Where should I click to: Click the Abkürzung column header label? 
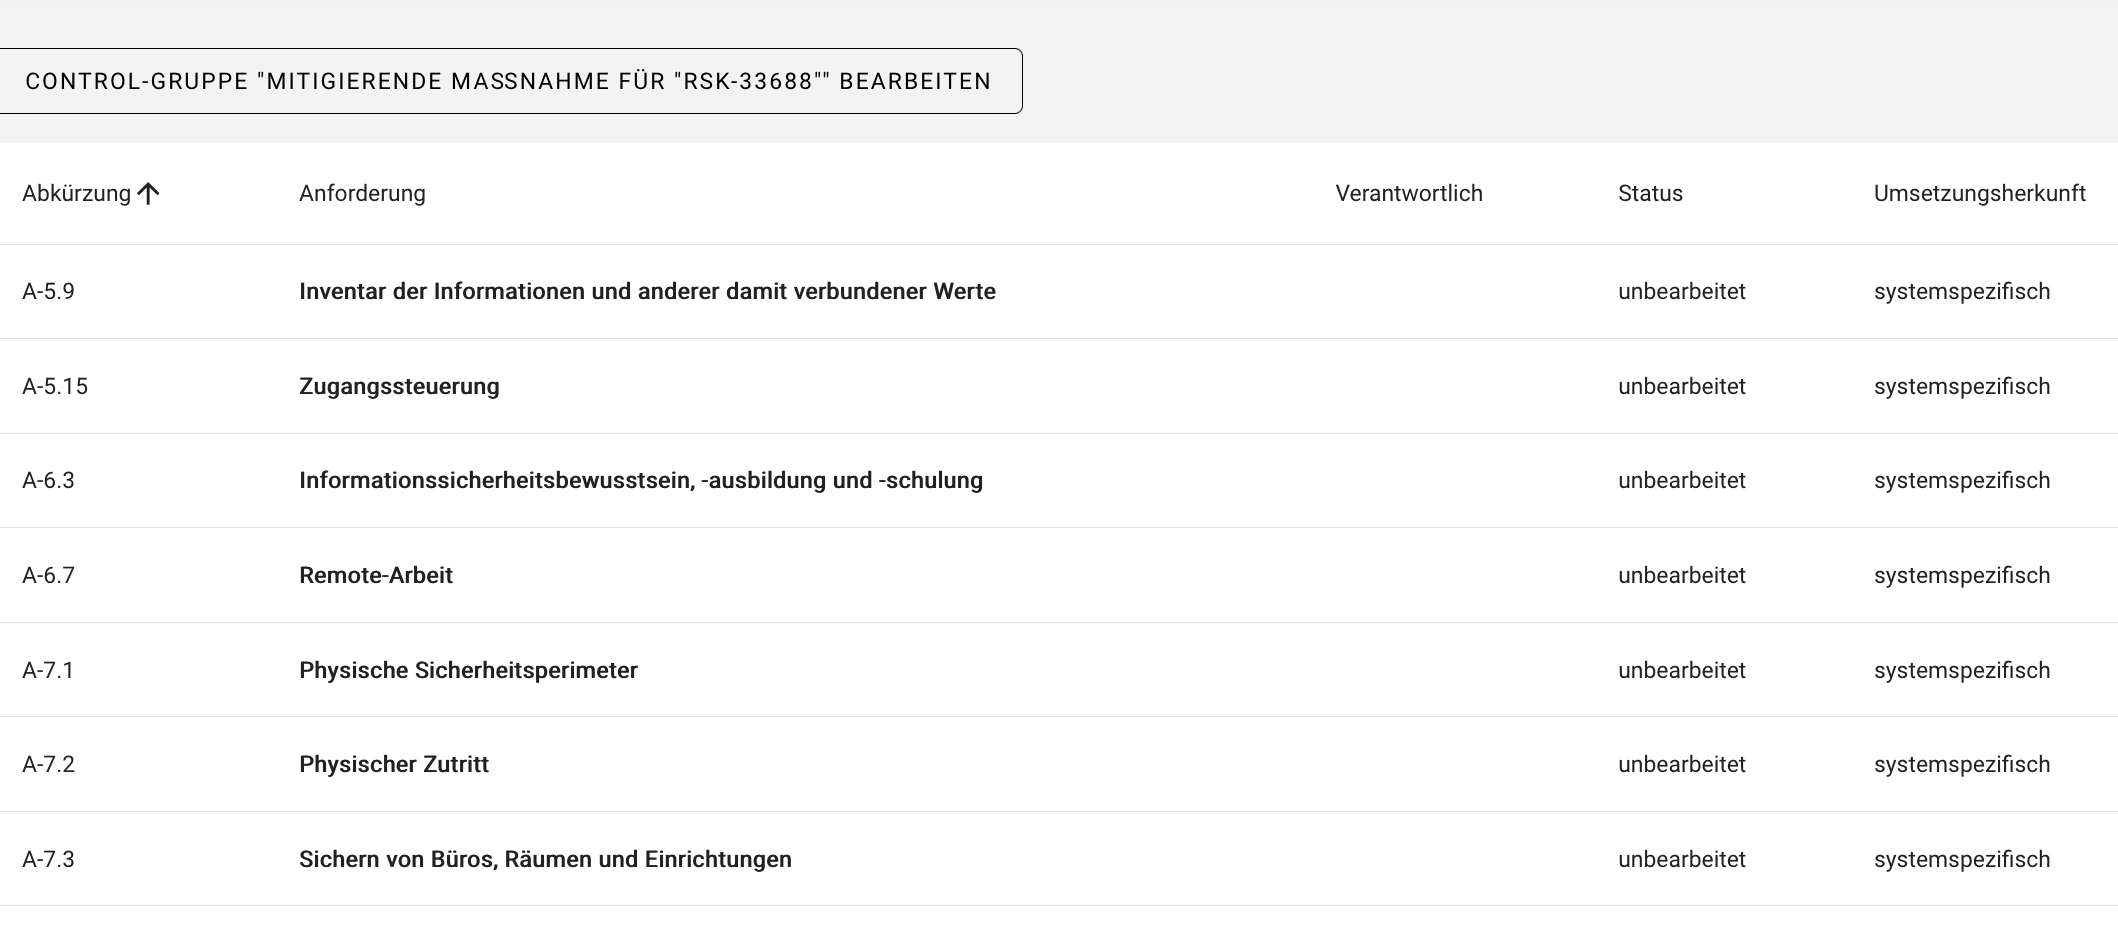point(76,194)
